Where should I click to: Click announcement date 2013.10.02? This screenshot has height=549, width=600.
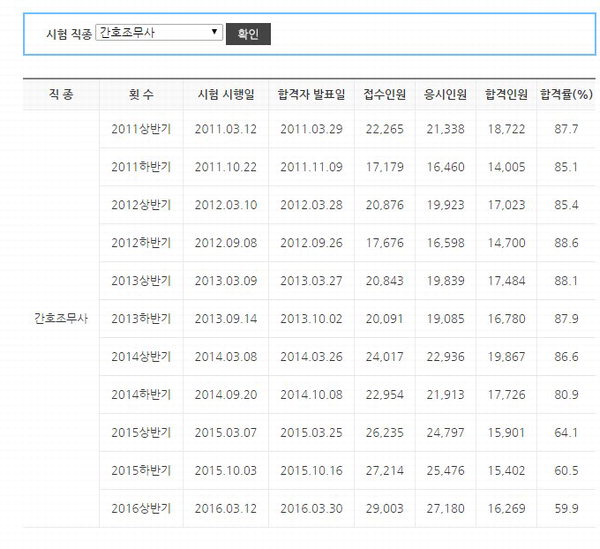(311, 319)
